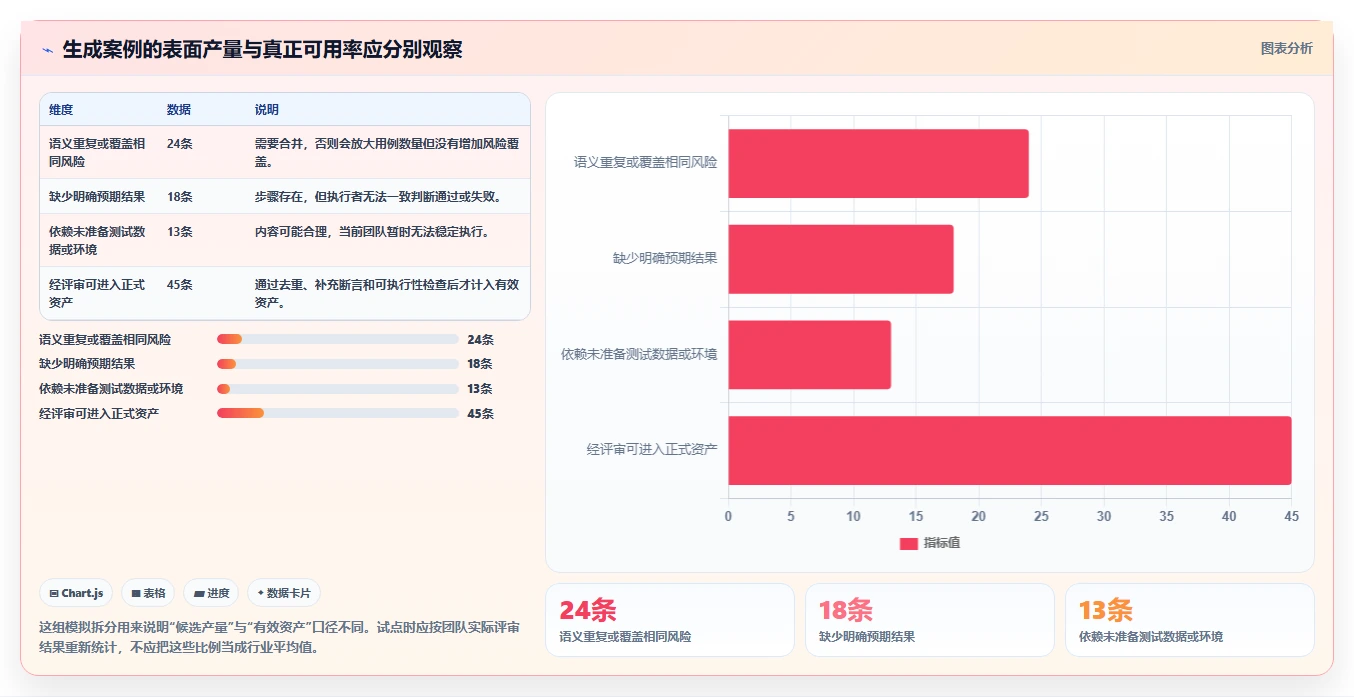
Task: Click the description starting 步骤存在
Action: [379, 197]
